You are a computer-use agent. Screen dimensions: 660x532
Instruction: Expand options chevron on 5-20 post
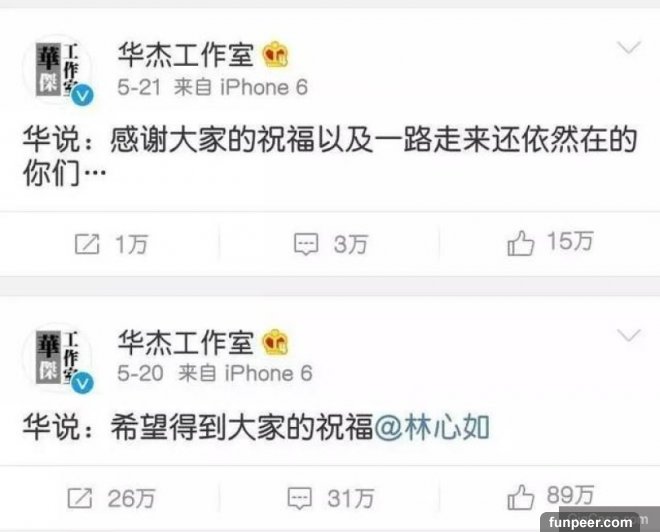point(629,335)
